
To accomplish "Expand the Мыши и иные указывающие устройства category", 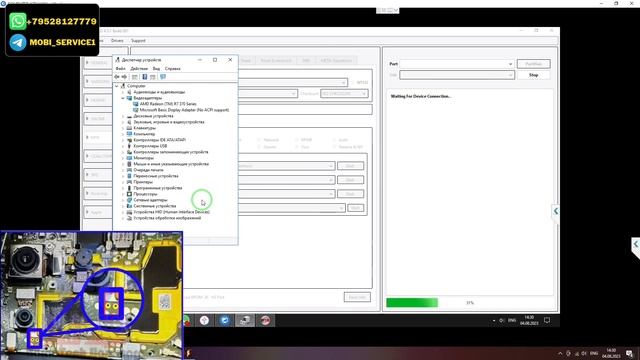I will [x=123, y=164].
